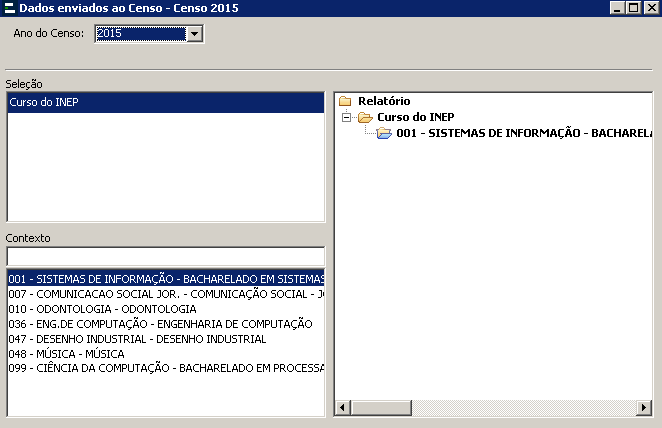Click the 001 Sistemas de Informação folder icon
This screenshot has height=428, width=662.
pyautogui.click(x=384, y=133)
